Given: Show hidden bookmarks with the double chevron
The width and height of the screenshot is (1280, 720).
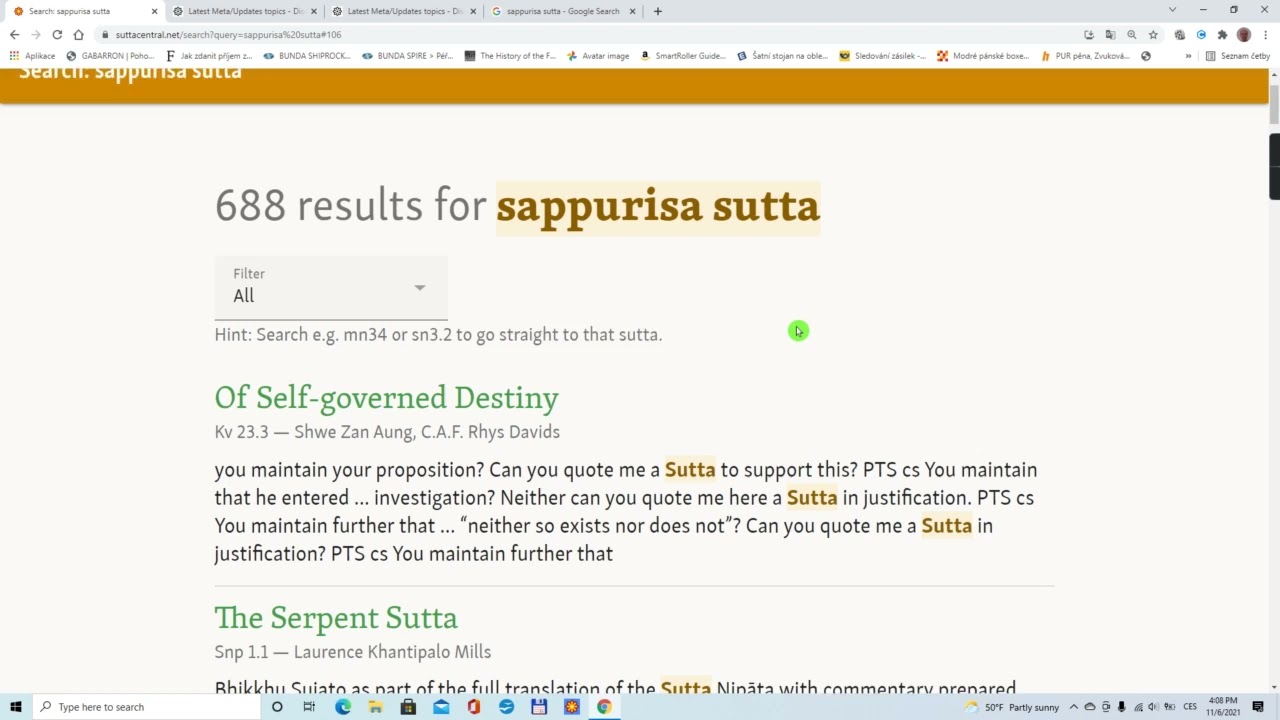Looking at the screenshot, I should (1188, 56).
